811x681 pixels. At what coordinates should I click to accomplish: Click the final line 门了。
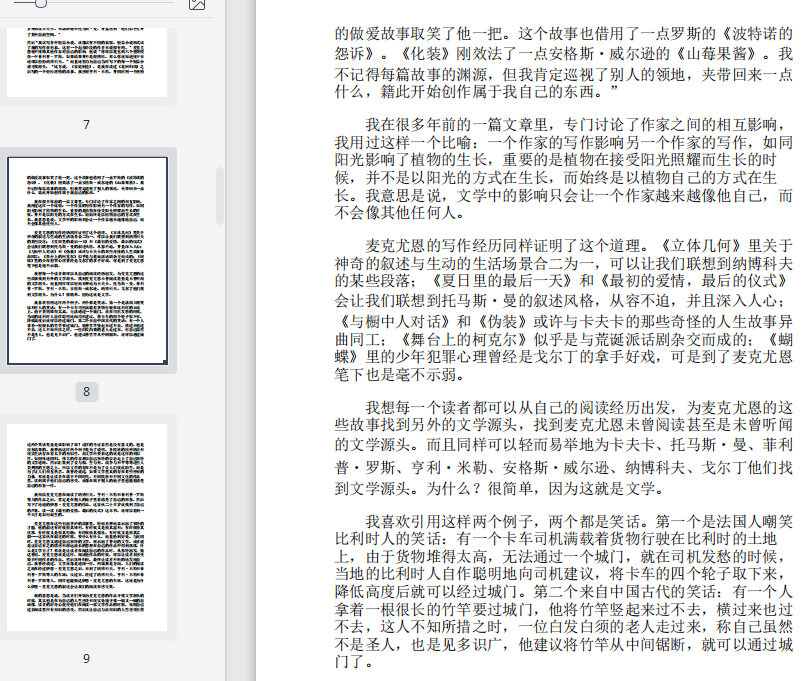coord(354,661)
